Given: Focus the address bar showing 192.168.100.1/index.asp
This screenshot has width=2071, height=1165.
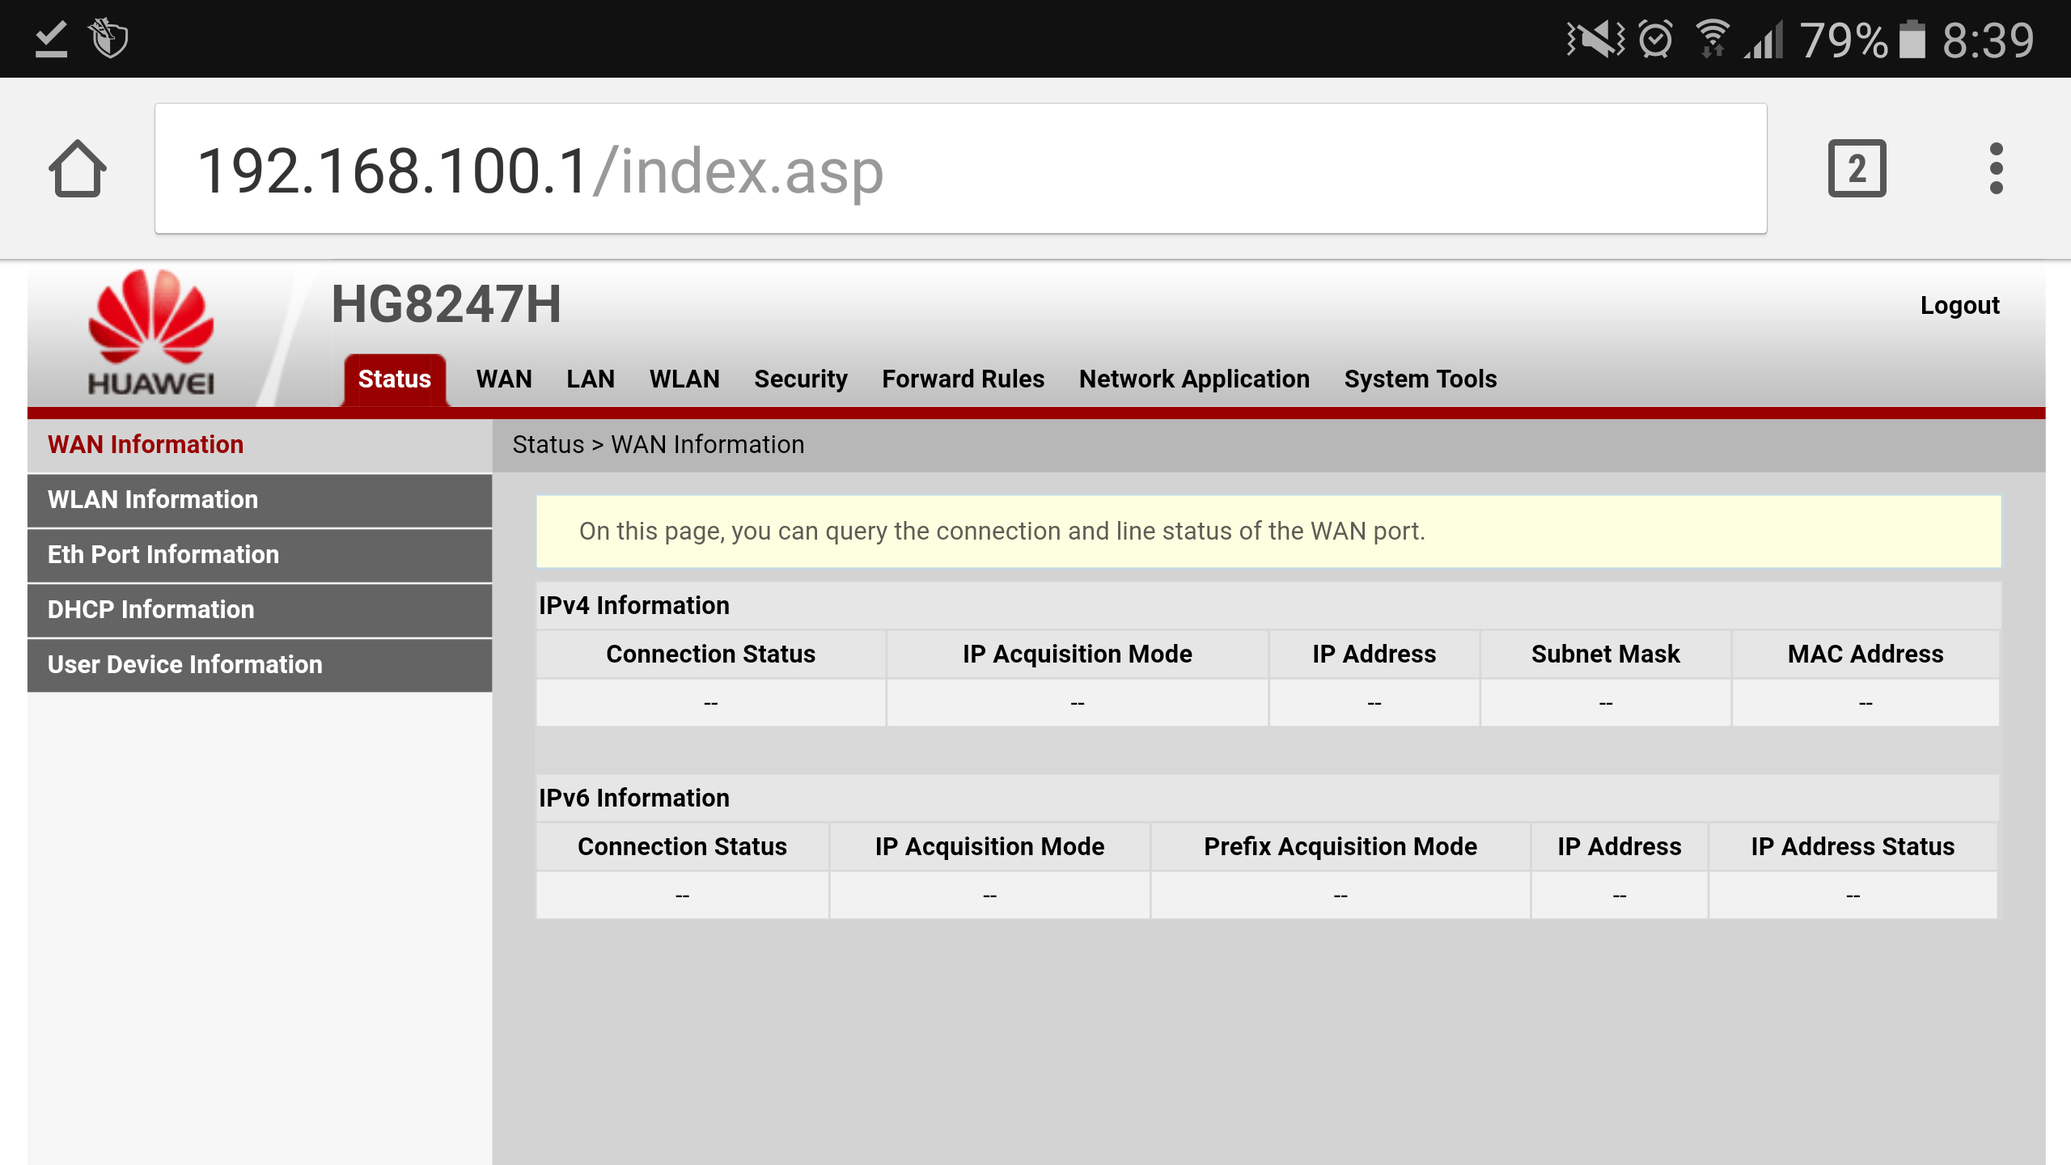Looking at the screenshot, I should coord(960,169).
